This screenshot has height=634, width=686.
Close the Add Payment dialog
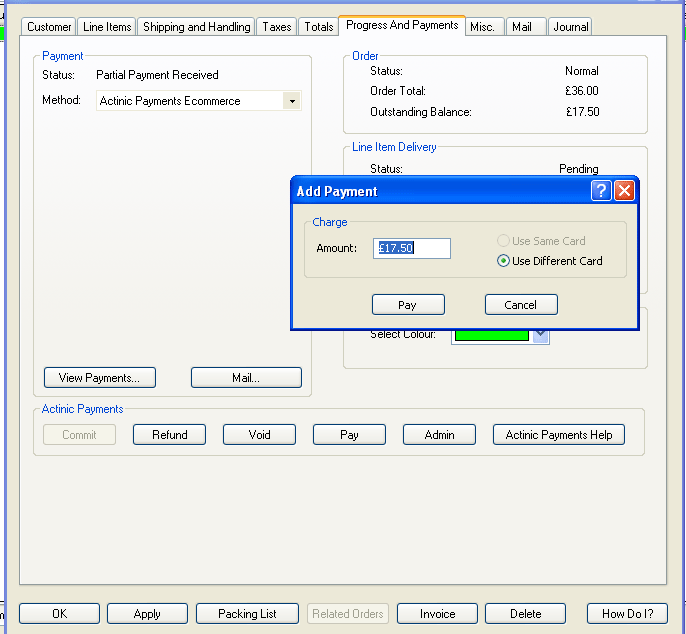click(624, 191)
